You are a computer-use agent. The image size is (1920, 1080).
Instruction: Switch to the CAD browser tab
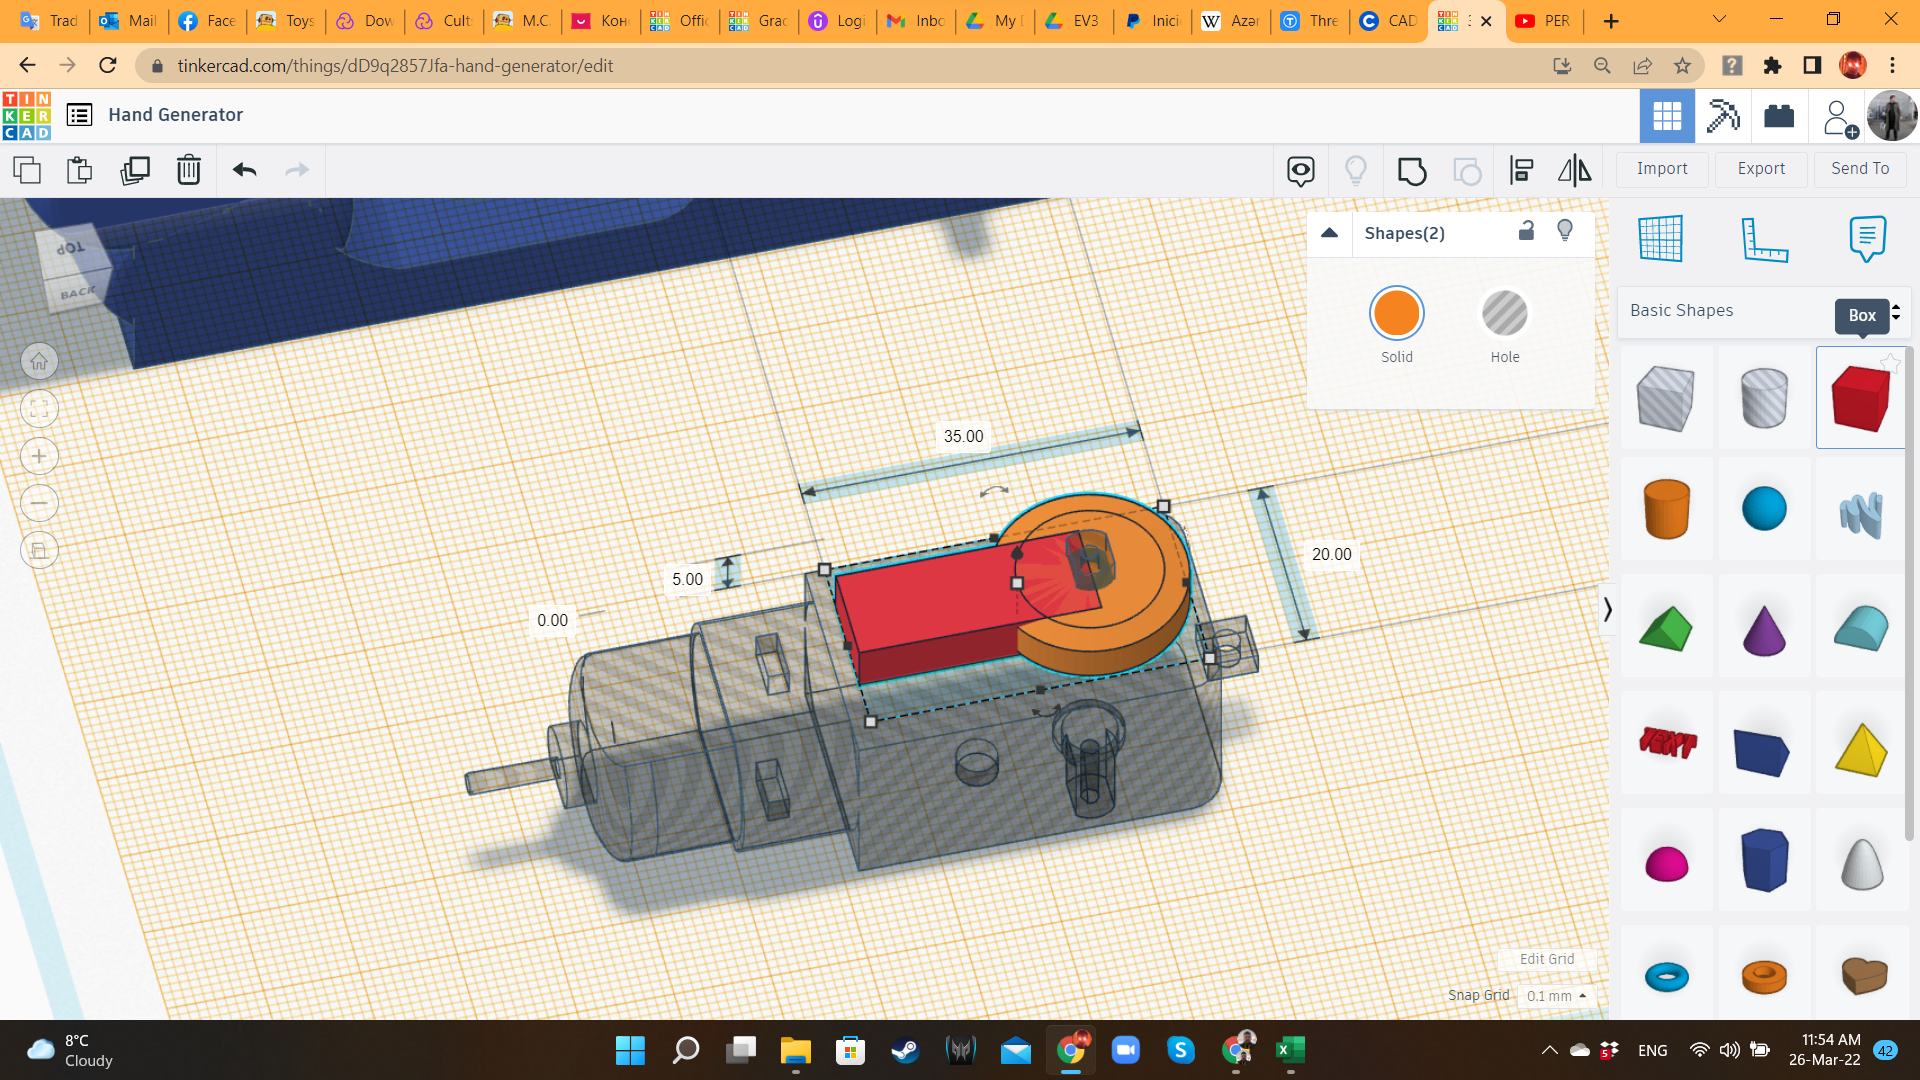(x=1388, y=21)
